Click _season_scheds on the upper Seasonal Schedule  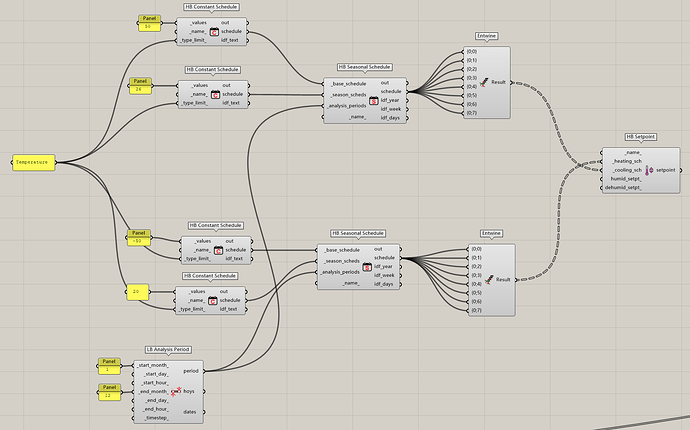pos(348,95)
